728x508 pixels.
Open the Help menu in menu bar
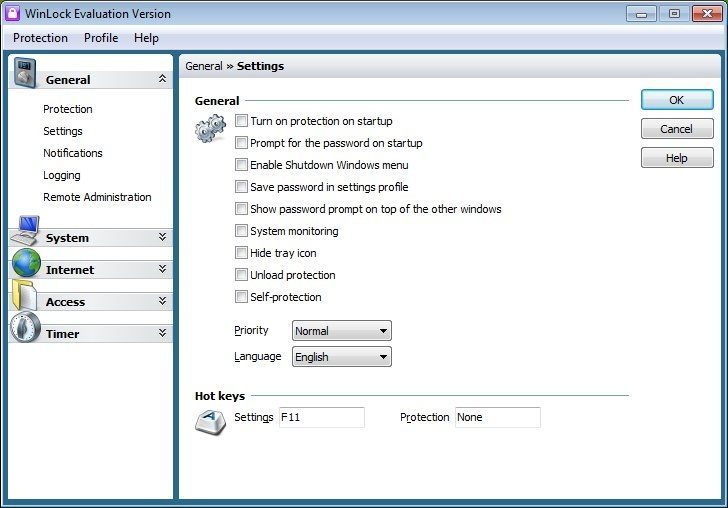coord(146,38)
